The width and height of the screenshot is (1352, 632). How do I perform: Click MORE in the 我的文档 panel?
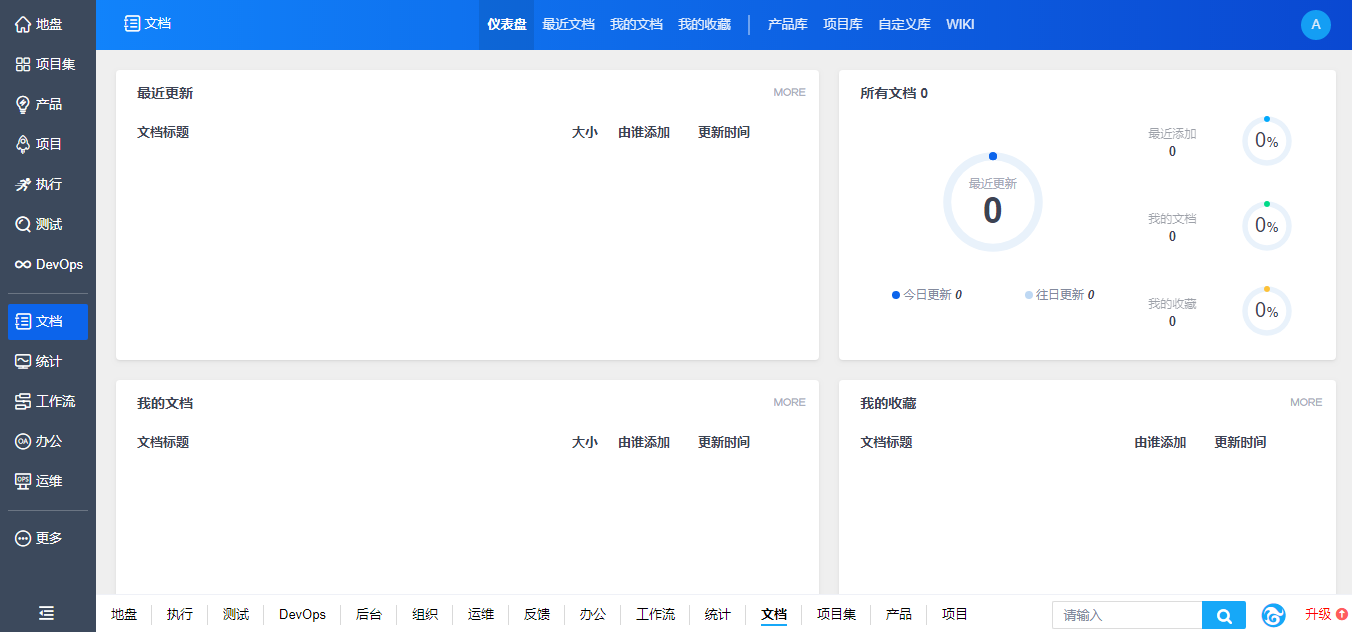pyautogui.click(x=789, y=402)
